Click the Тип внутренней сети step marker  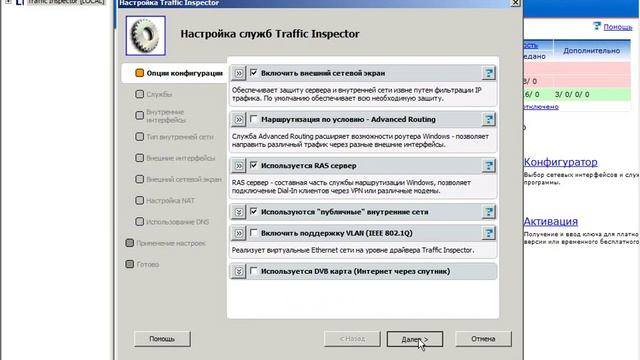(x=140, y=137)
